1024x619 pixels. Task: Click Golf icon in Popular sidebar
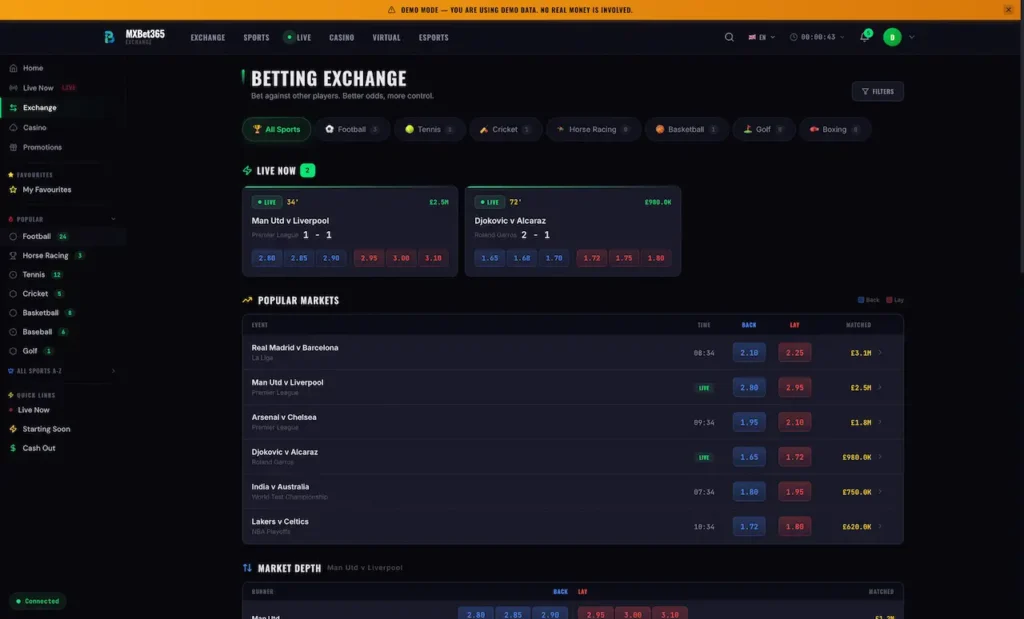click(13, 351)
